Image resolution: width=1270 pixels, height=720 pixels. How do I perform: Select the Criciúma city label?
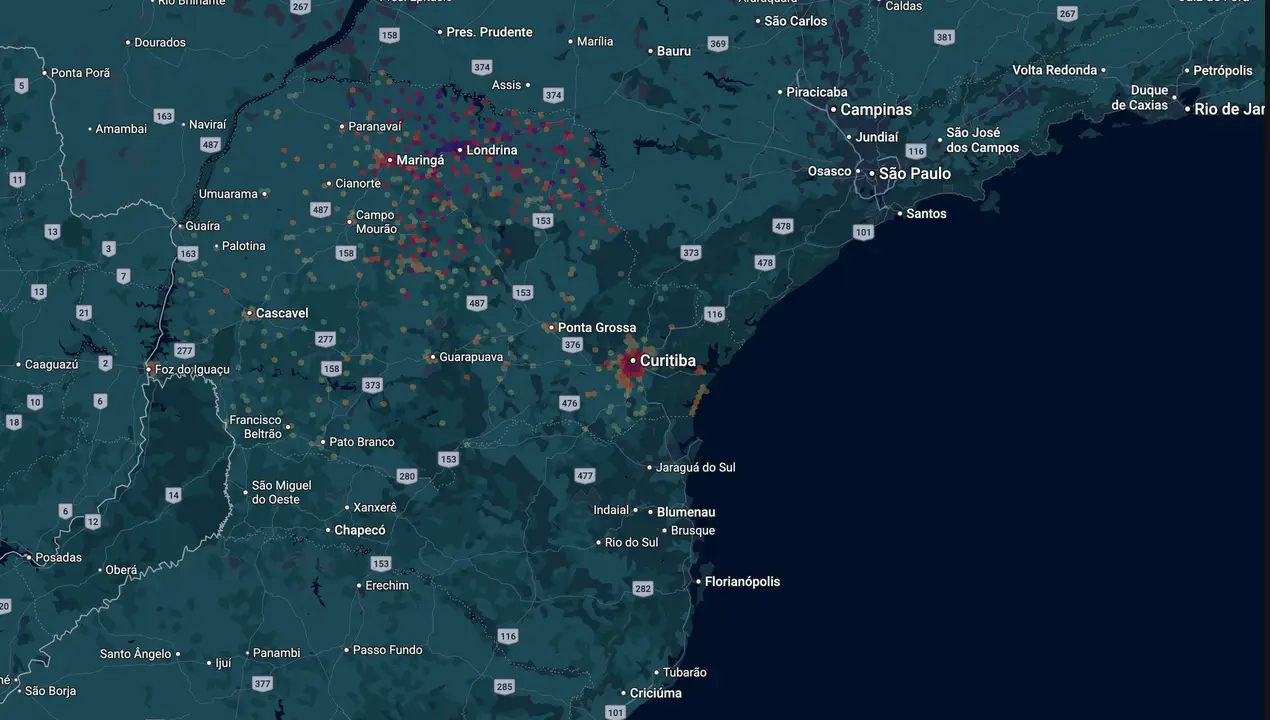[x=656, y=693]
